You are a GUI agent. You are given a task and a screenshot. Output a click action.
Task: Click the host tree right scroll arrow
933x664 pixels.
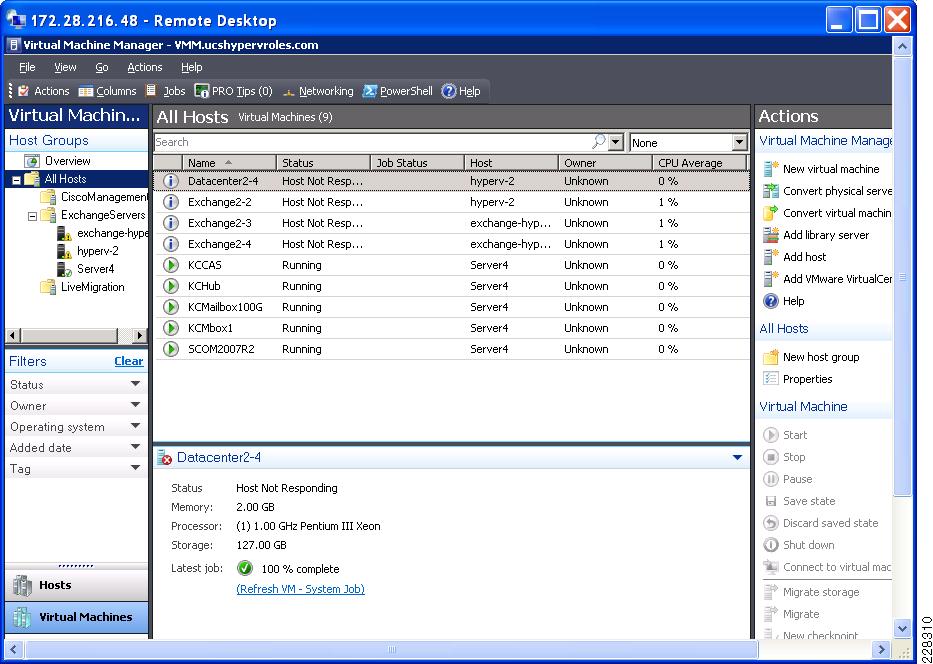[139, 336]
